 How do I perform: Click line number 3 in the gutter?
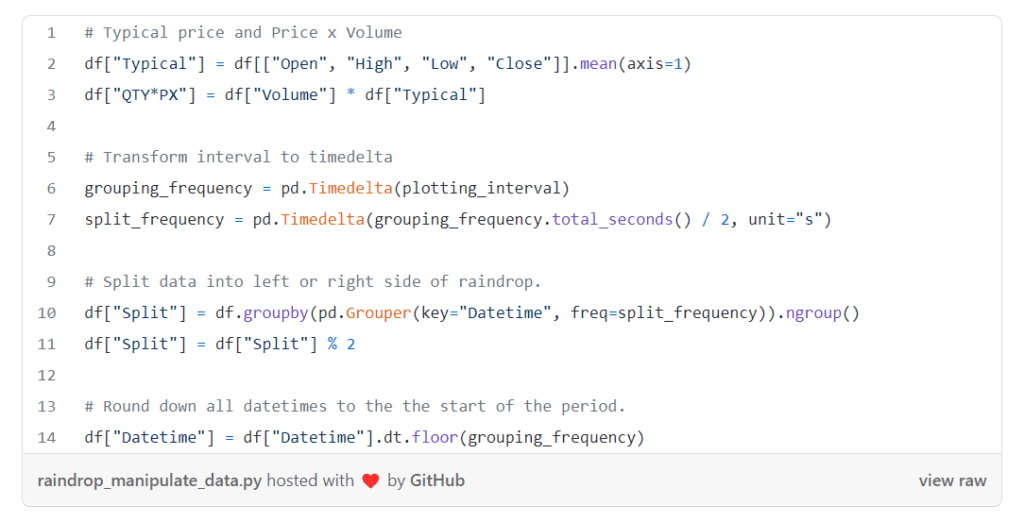point(51,95)
